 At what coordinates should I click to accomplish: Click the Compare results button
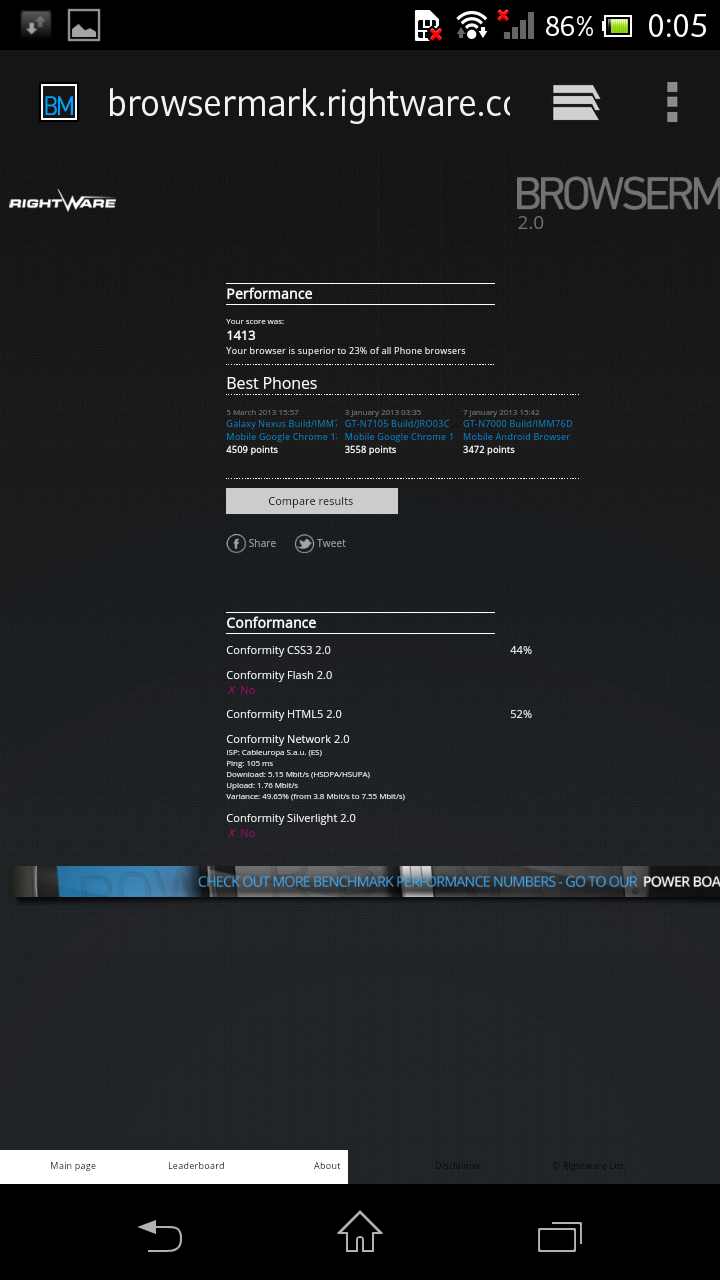click(311, 501)
